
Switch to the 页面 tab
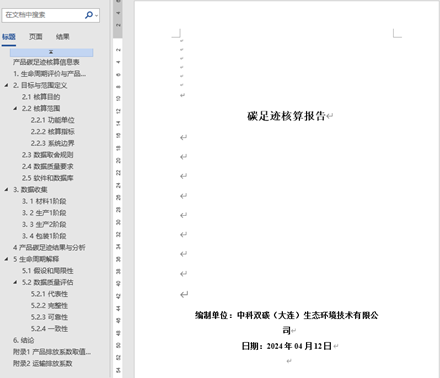click(36, 37)
